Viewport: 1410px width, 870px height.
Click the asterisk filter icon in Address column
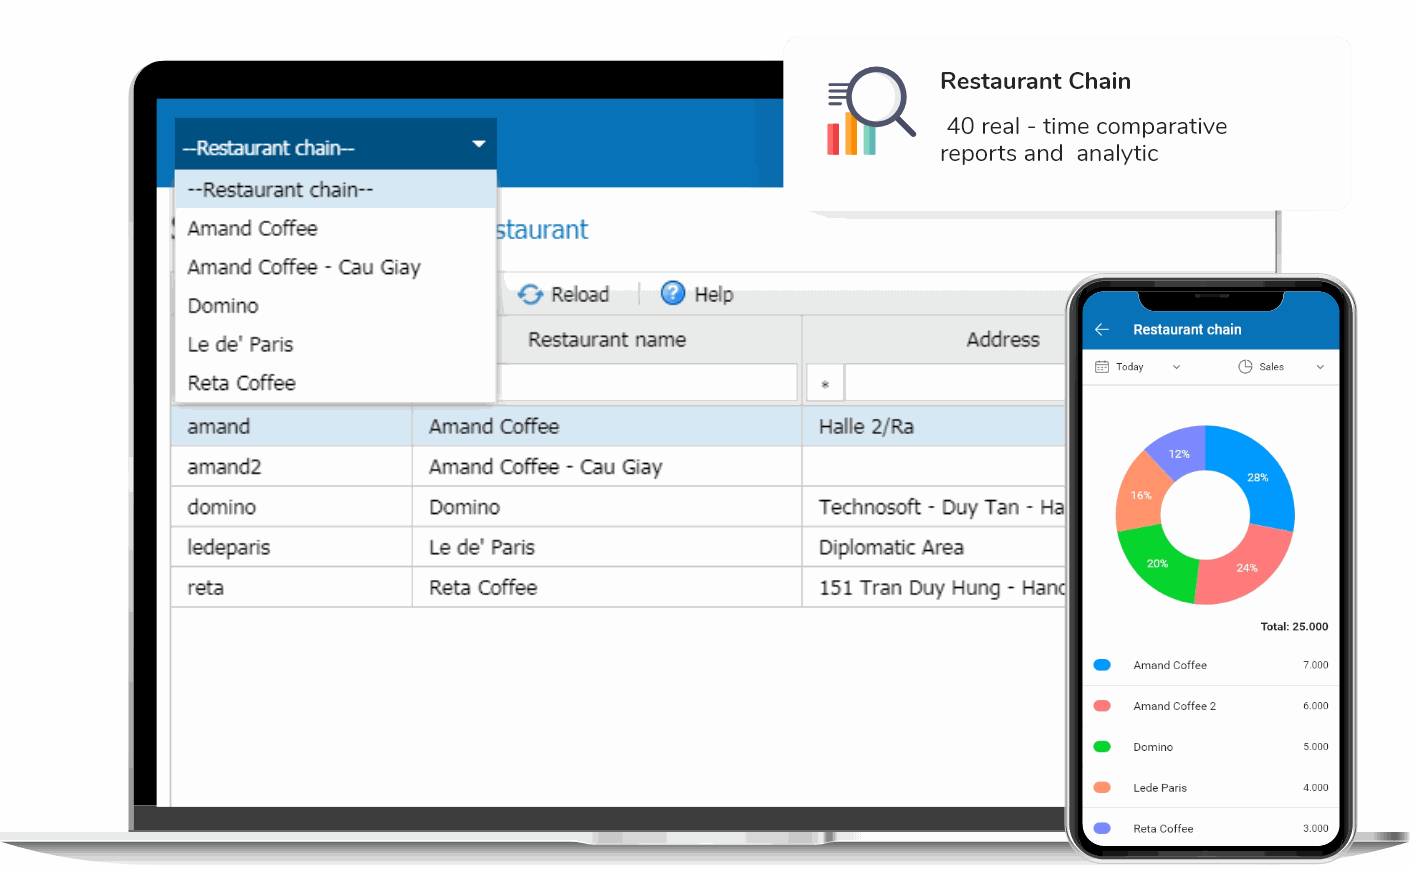823,382
